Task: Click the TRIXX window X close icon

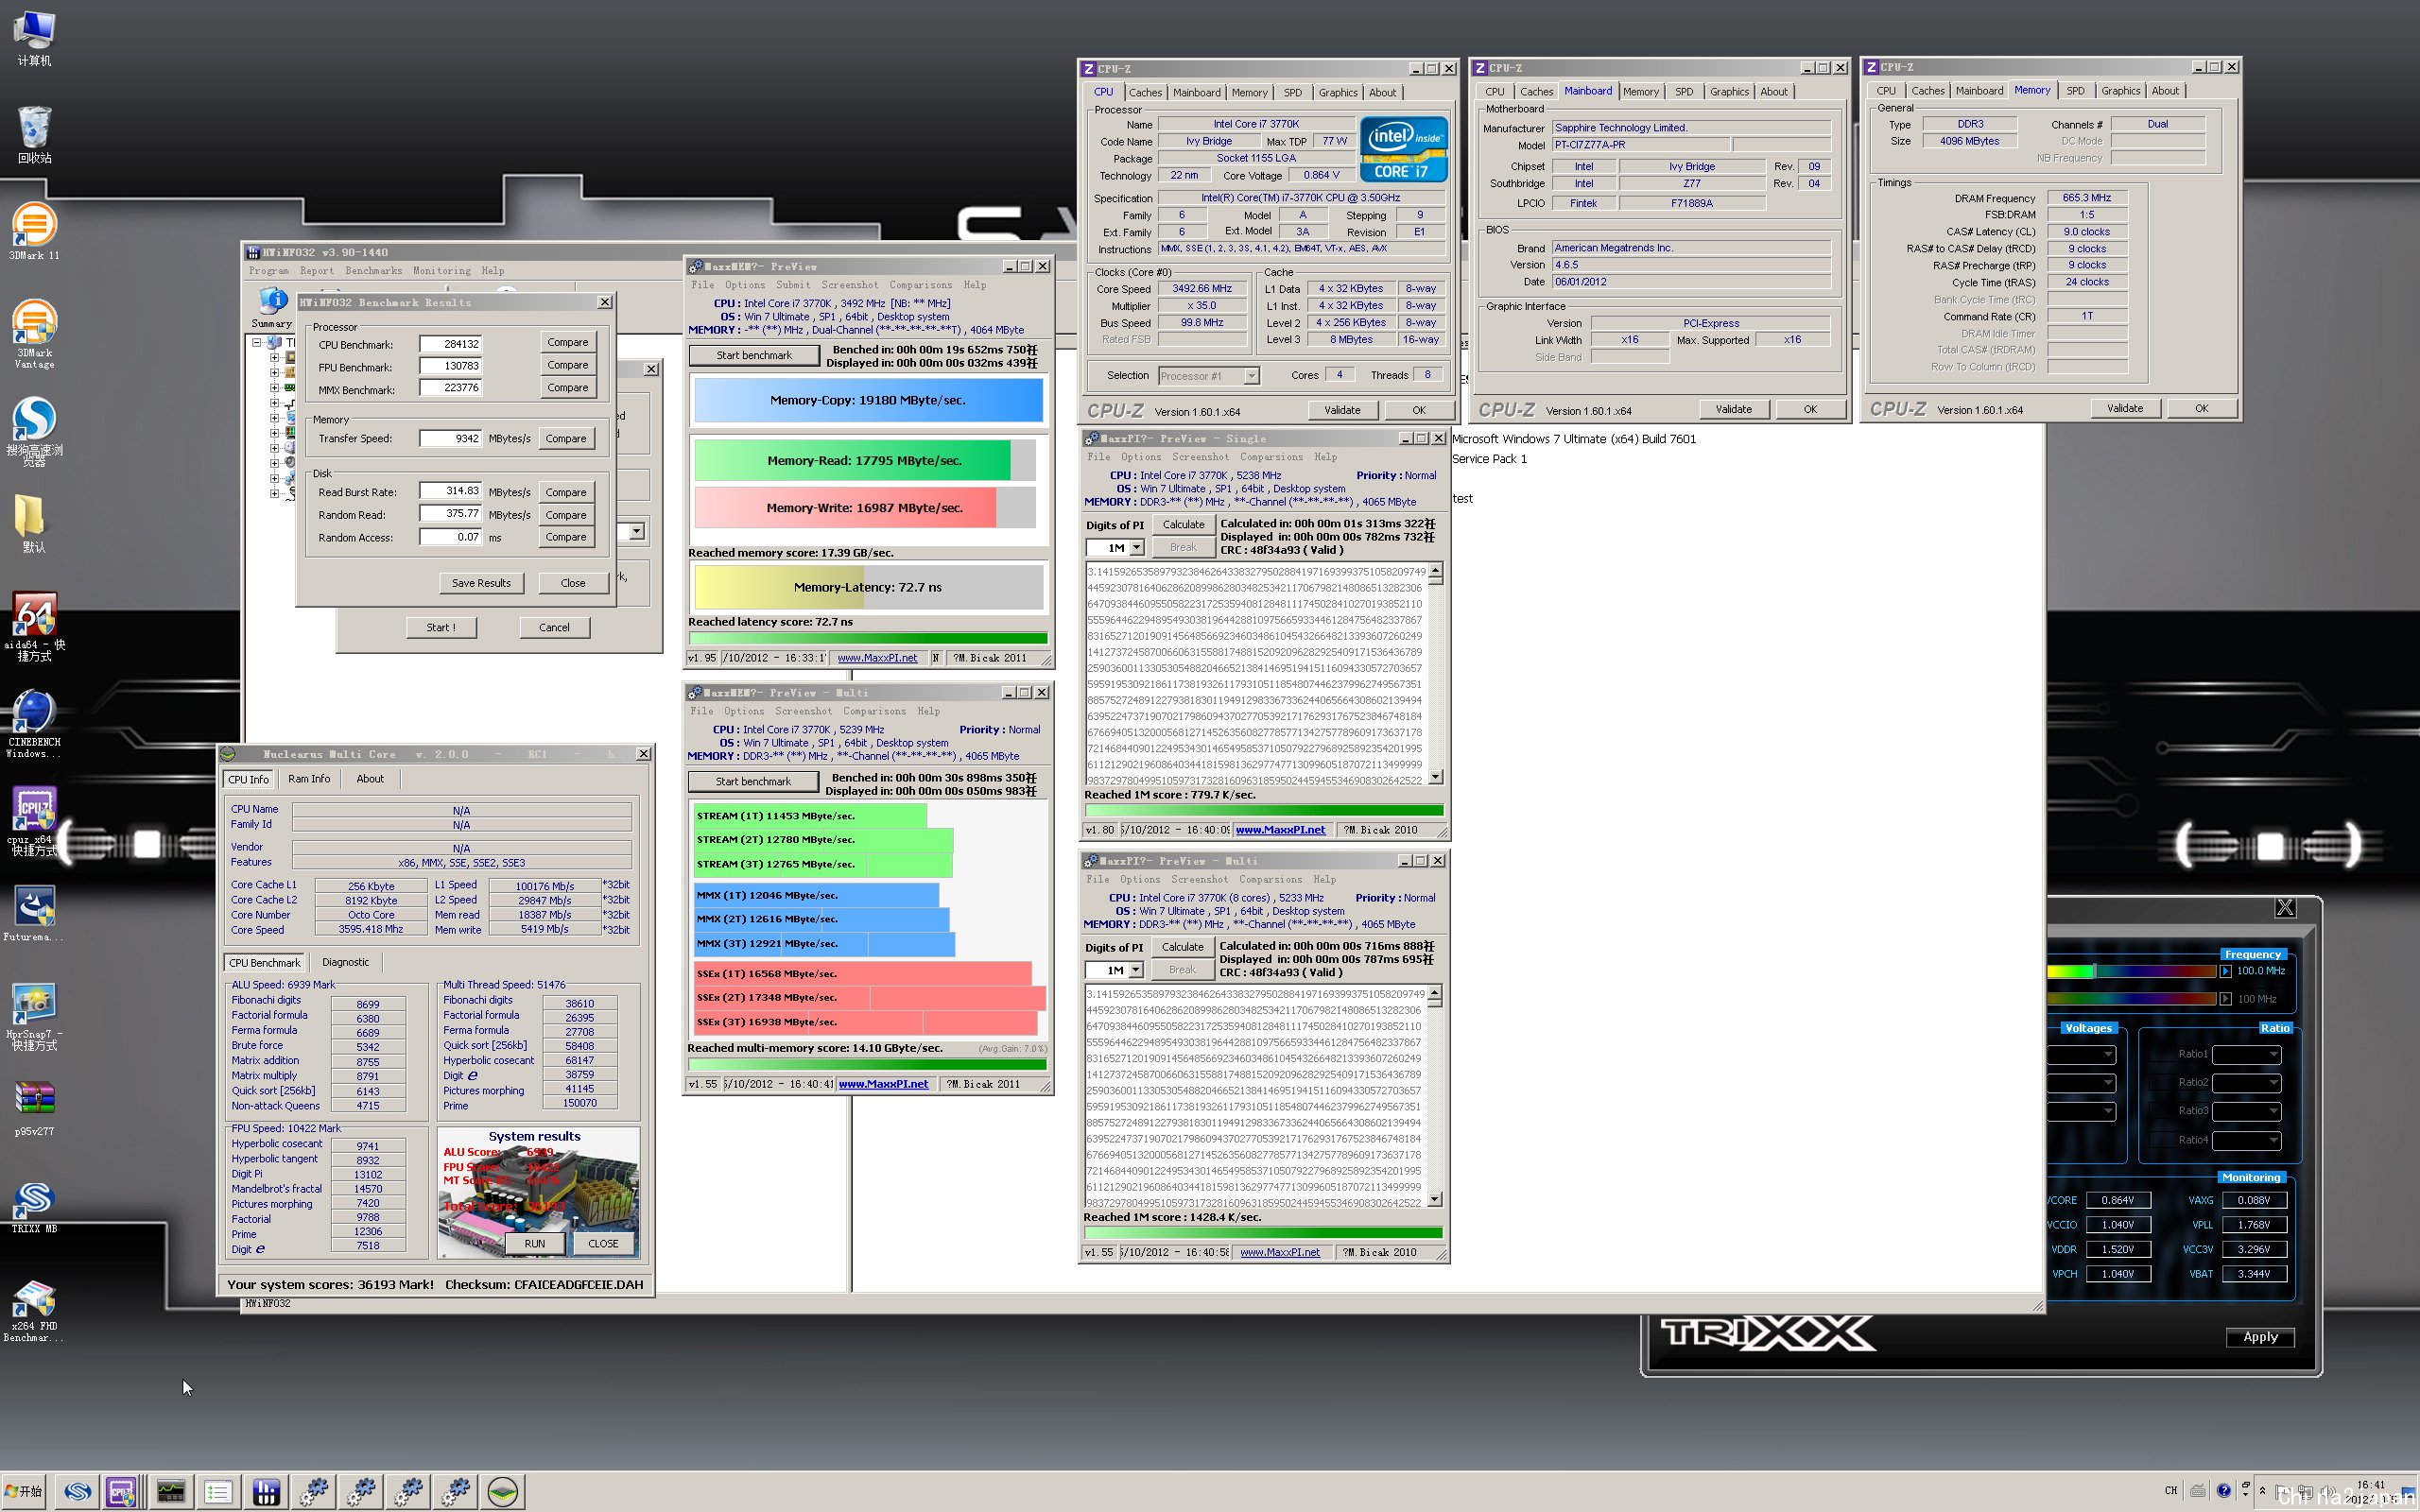Action: coord(2285,907)
